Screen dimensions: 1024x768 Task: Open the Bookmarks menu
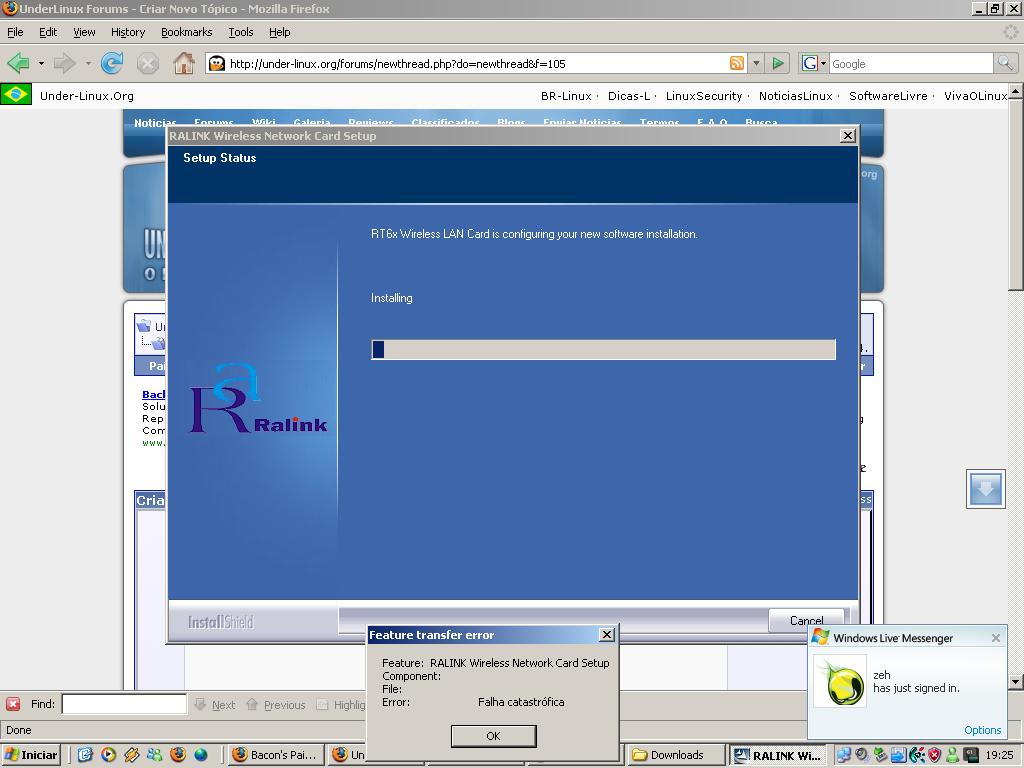pyautogui.click(x=186, y=32)
